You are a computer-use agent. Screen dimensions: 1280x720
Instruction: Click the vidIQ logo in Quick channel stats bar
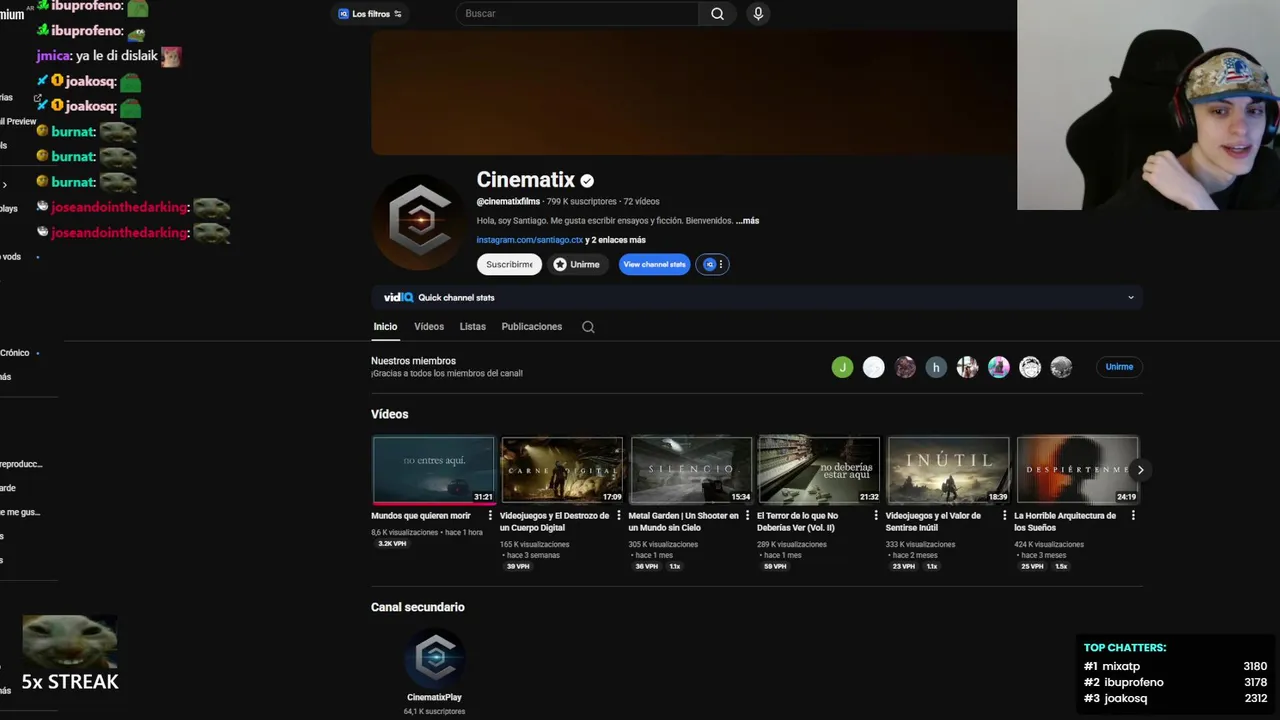pyautogui.click(x=398, y=297)
